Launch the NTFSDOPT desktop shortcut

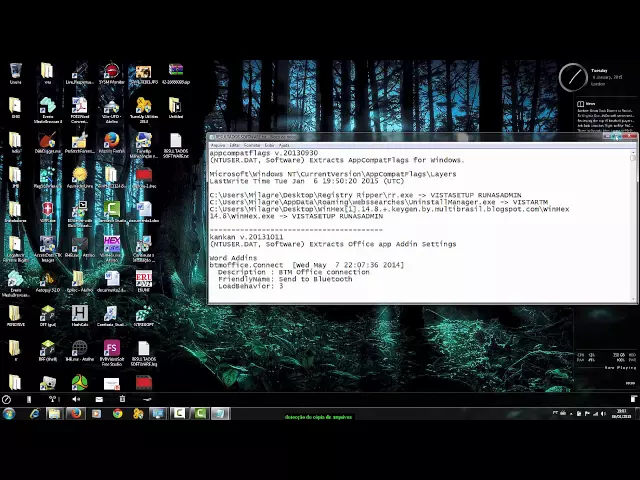pyautogui.click(x=144, y=316)
